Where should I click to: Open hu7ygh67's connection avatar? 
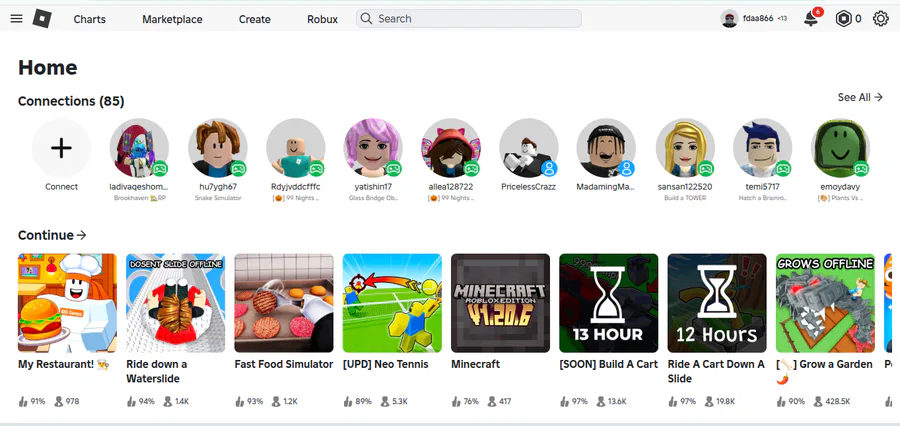coord(218,148)
